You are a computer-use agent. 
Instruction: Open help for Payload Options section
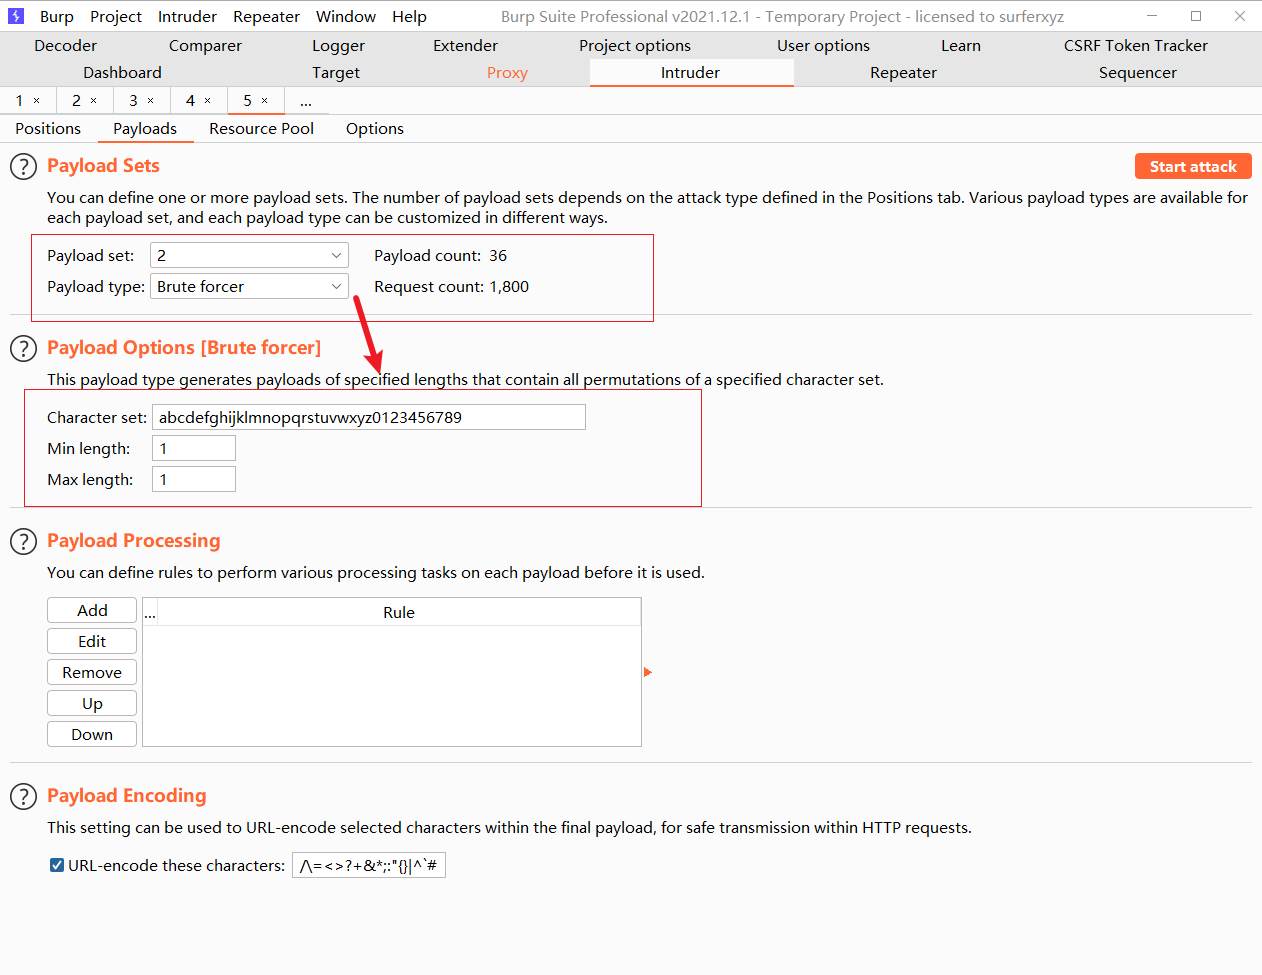[x=23, y=349]
